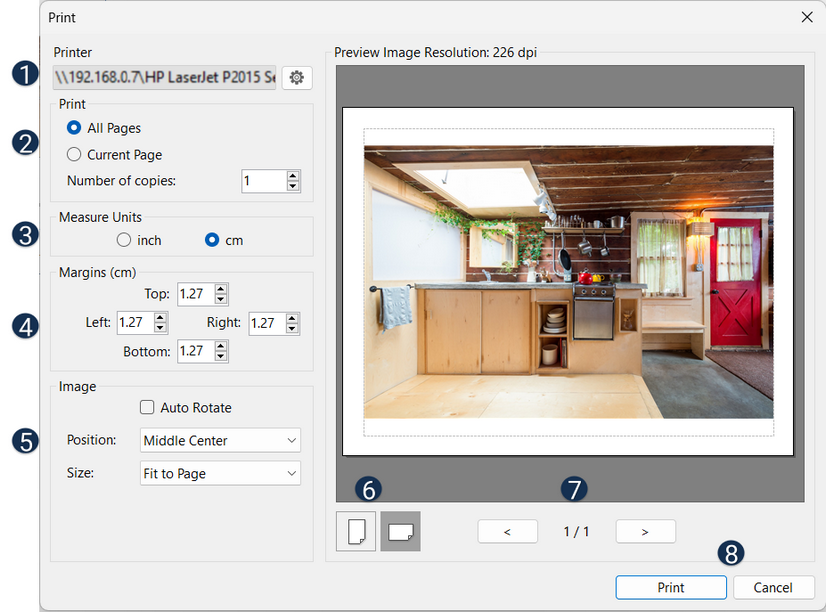Click the Left margin input field
This screenshot has height=612, width=826.
[x=133, y=323]
